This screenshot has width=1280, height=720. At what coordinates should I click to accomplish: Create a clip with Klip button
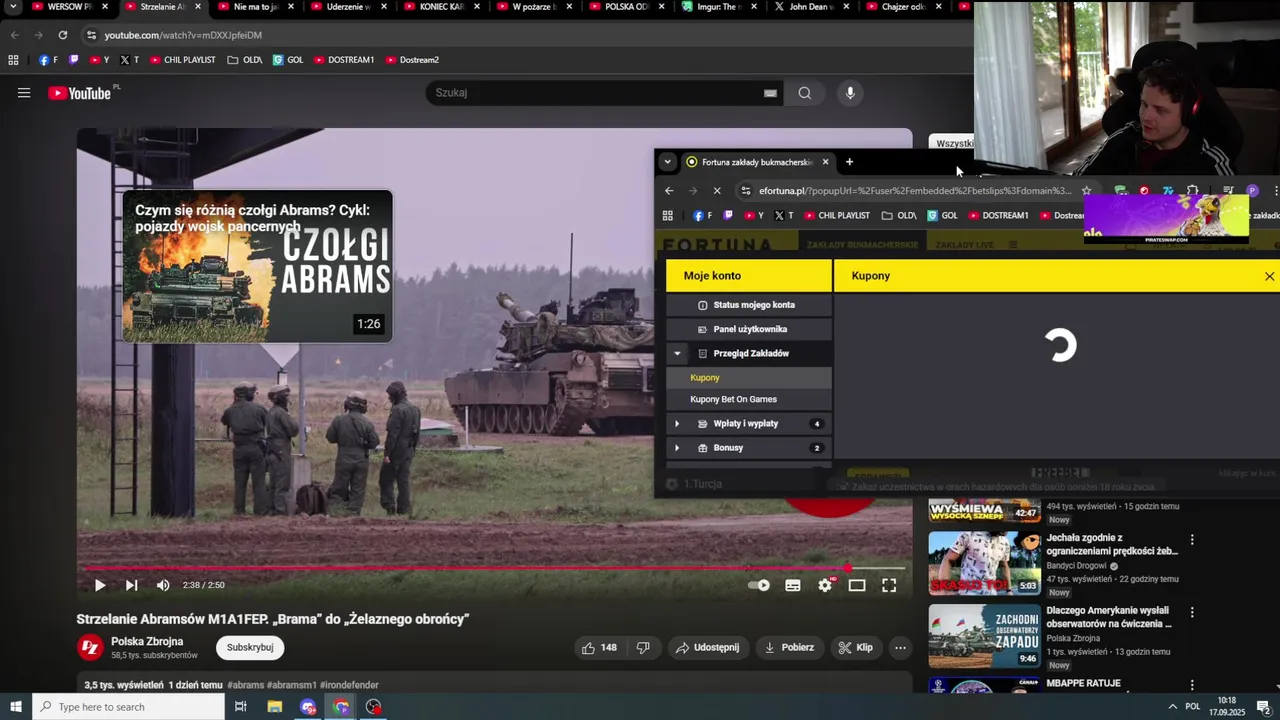[x=855, y=647]
